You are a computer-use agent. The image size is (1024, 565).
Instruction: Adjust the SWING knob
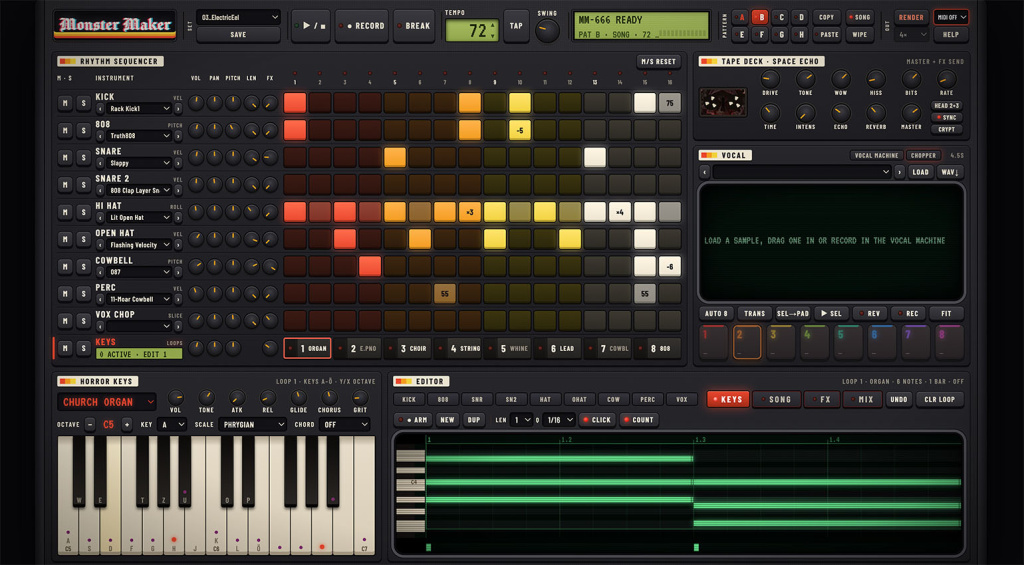[547, 30]
